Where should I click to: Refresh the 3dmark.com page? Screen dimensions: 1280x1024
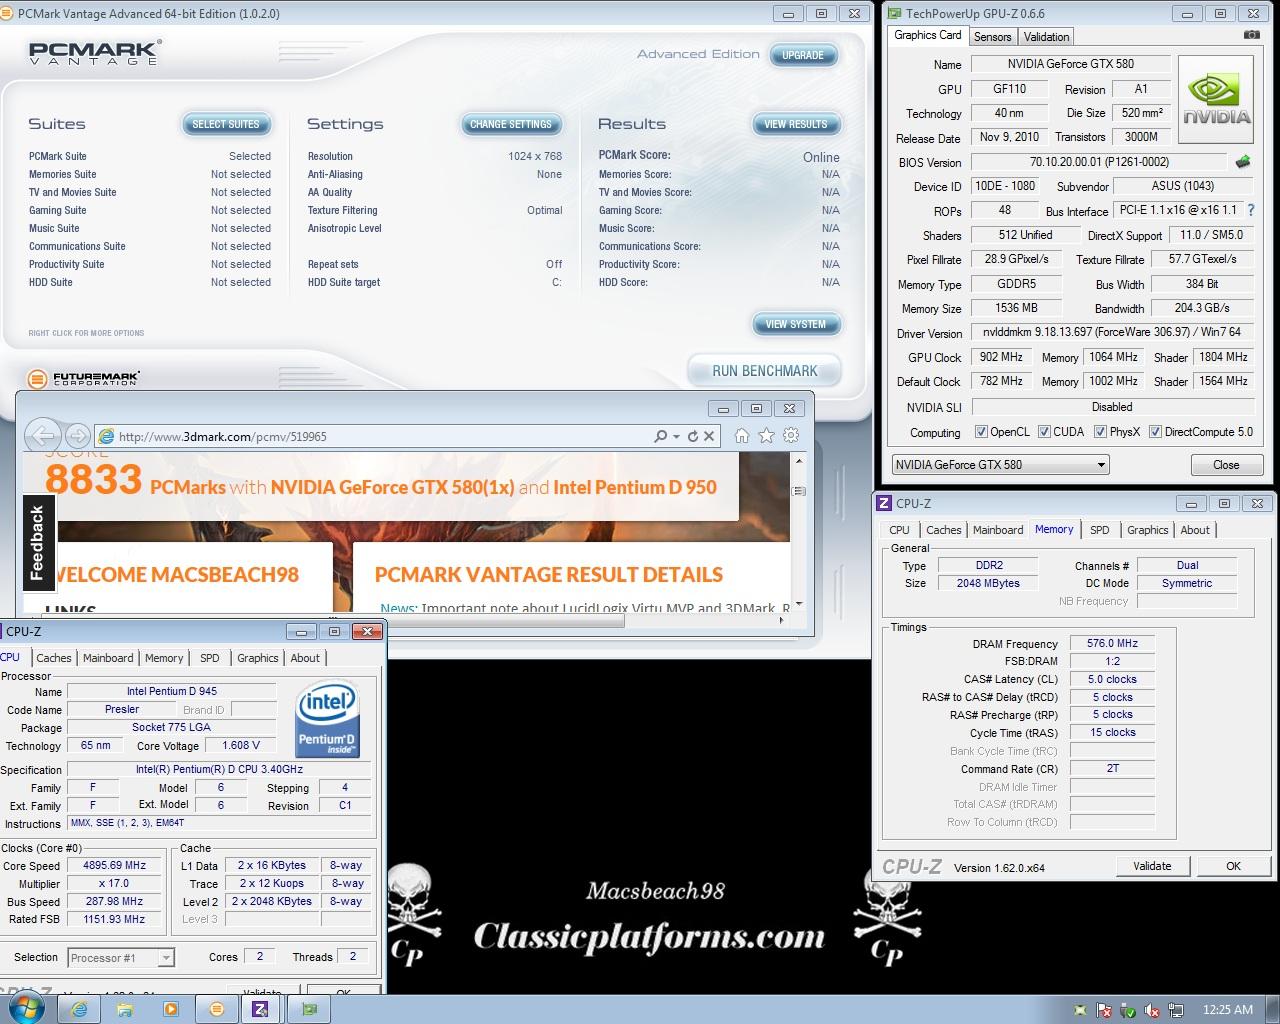693,436
